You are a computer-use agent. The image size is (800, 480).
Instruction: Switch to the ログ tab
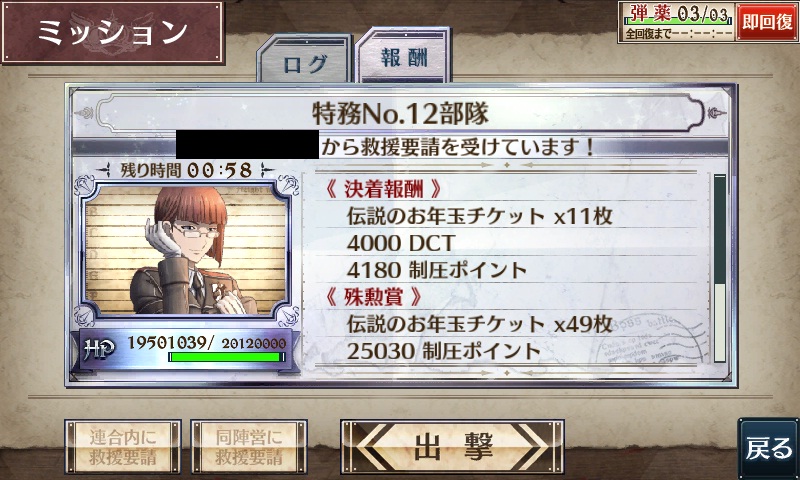(x=304, y=60)
